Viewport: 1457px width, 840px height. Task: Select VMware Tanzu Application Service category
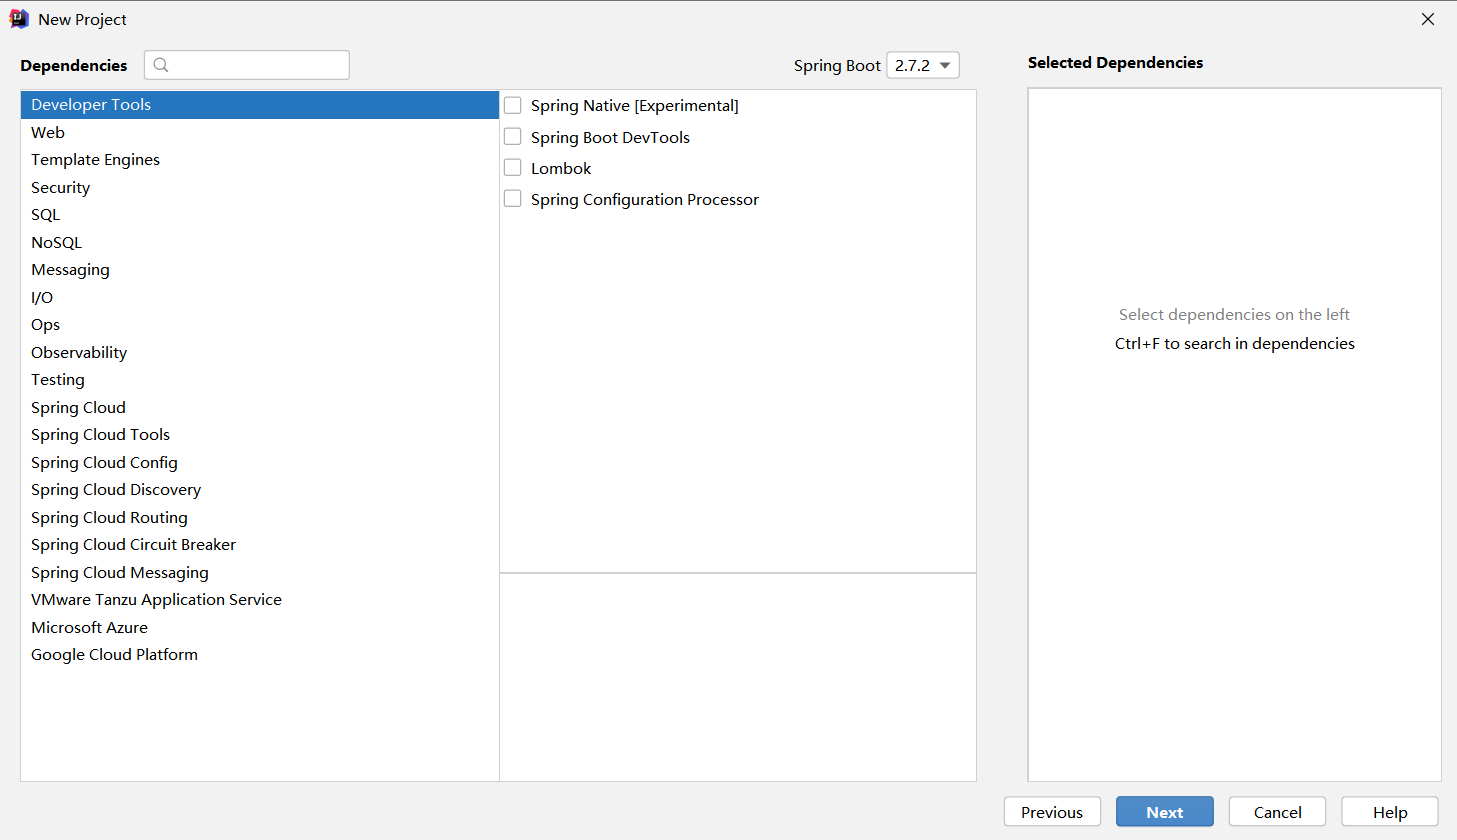click(x=260, y=600)
